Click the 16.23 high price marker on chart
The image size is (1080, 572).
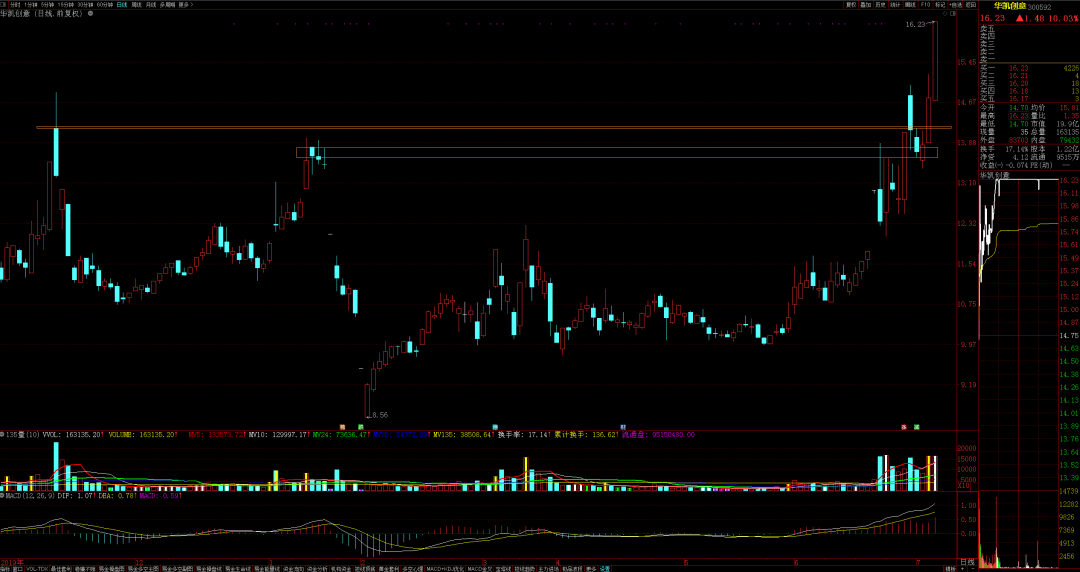point(915,24)
